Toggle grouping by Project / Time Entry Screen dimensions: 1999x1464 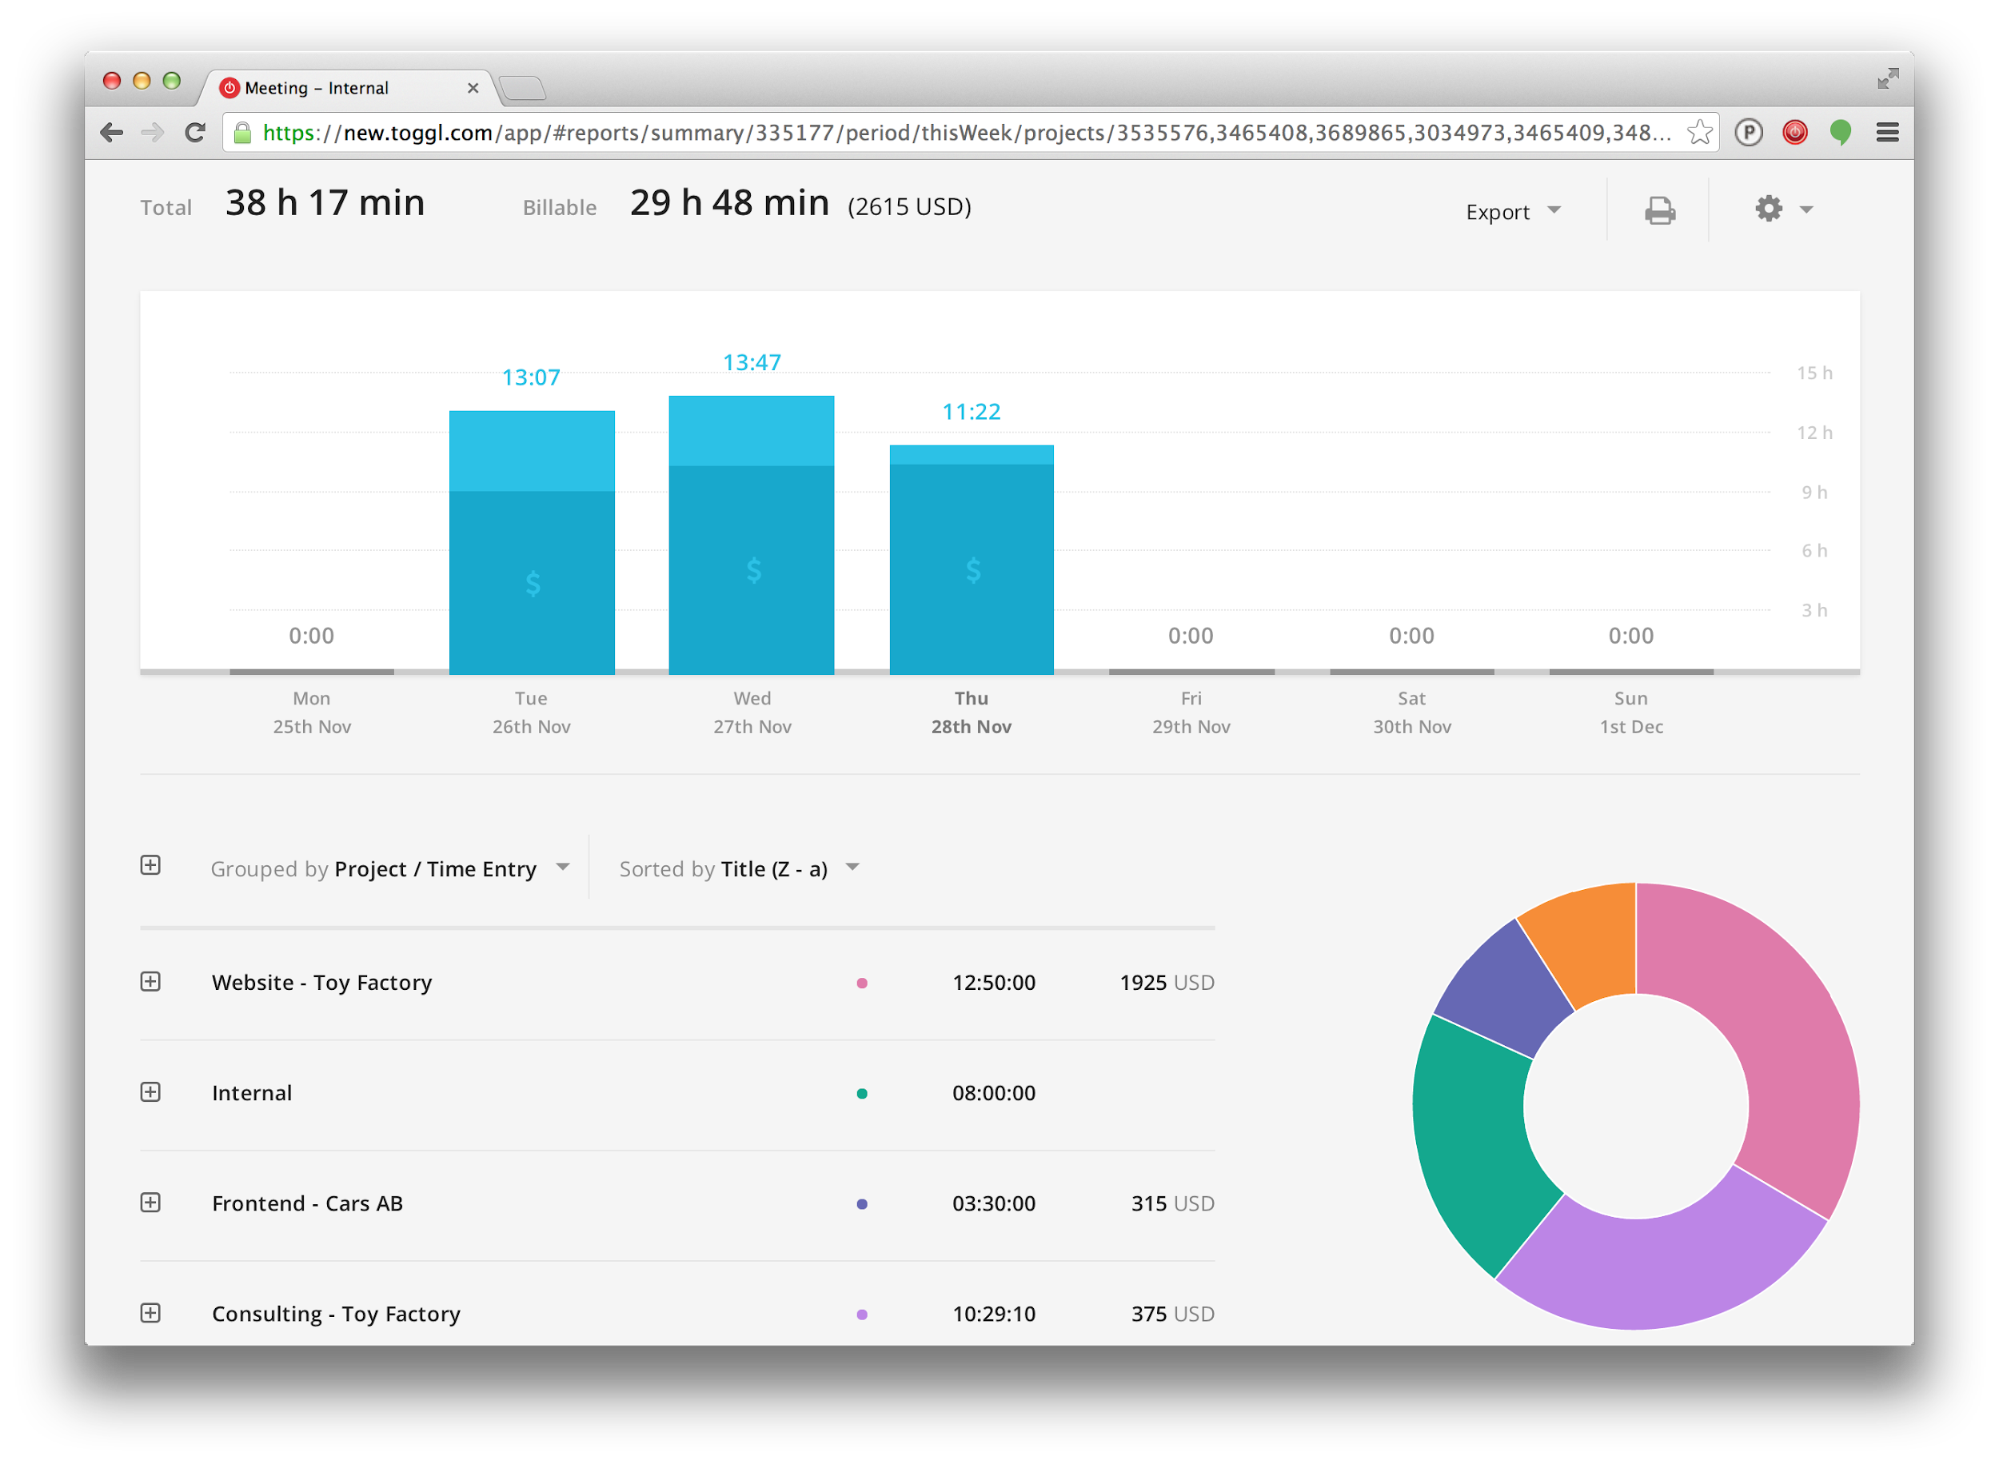383,868
